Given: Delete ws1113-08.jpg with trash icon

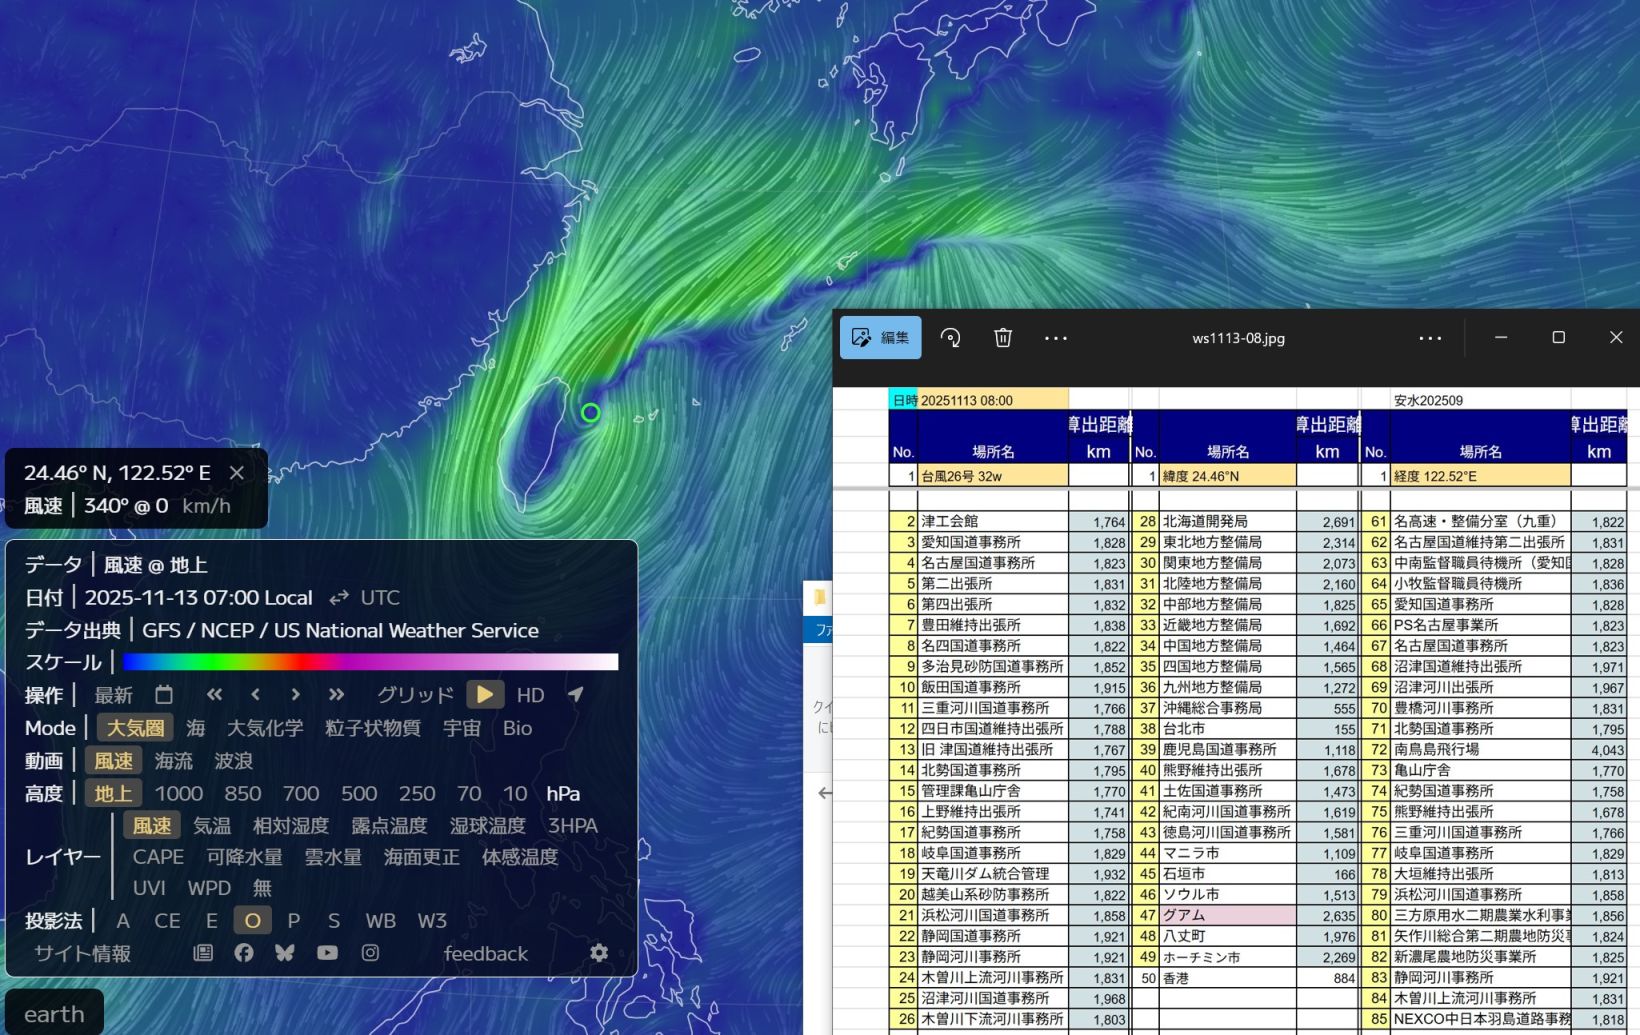Looking at the screenshot, I should [1003, 338].
